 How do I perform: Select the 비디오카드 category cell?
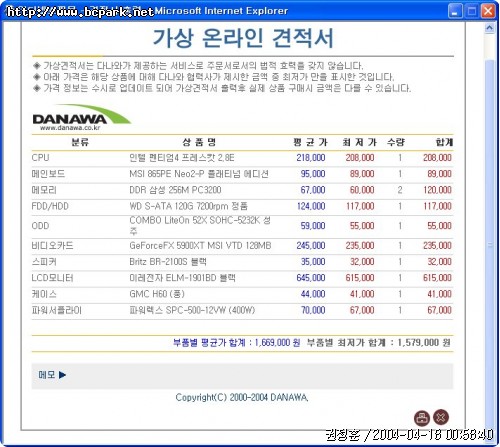tap(52, 246)
